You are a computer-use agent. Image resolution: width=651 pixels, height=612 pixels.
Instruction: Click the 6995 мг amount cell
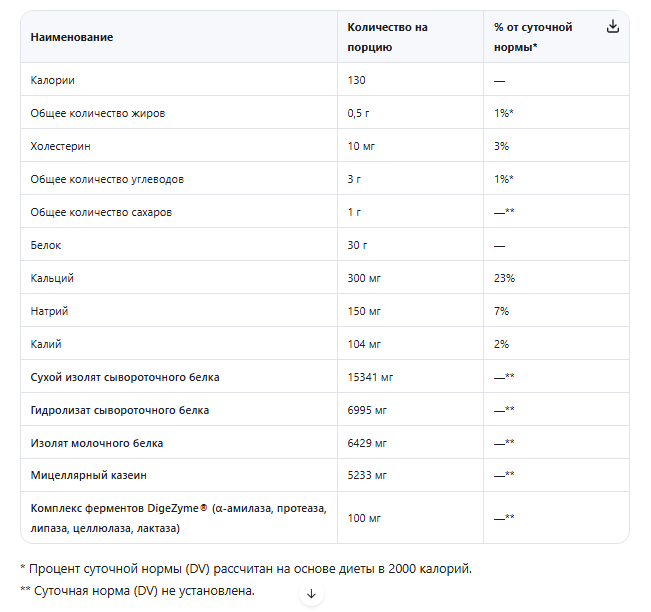[367, 410]
